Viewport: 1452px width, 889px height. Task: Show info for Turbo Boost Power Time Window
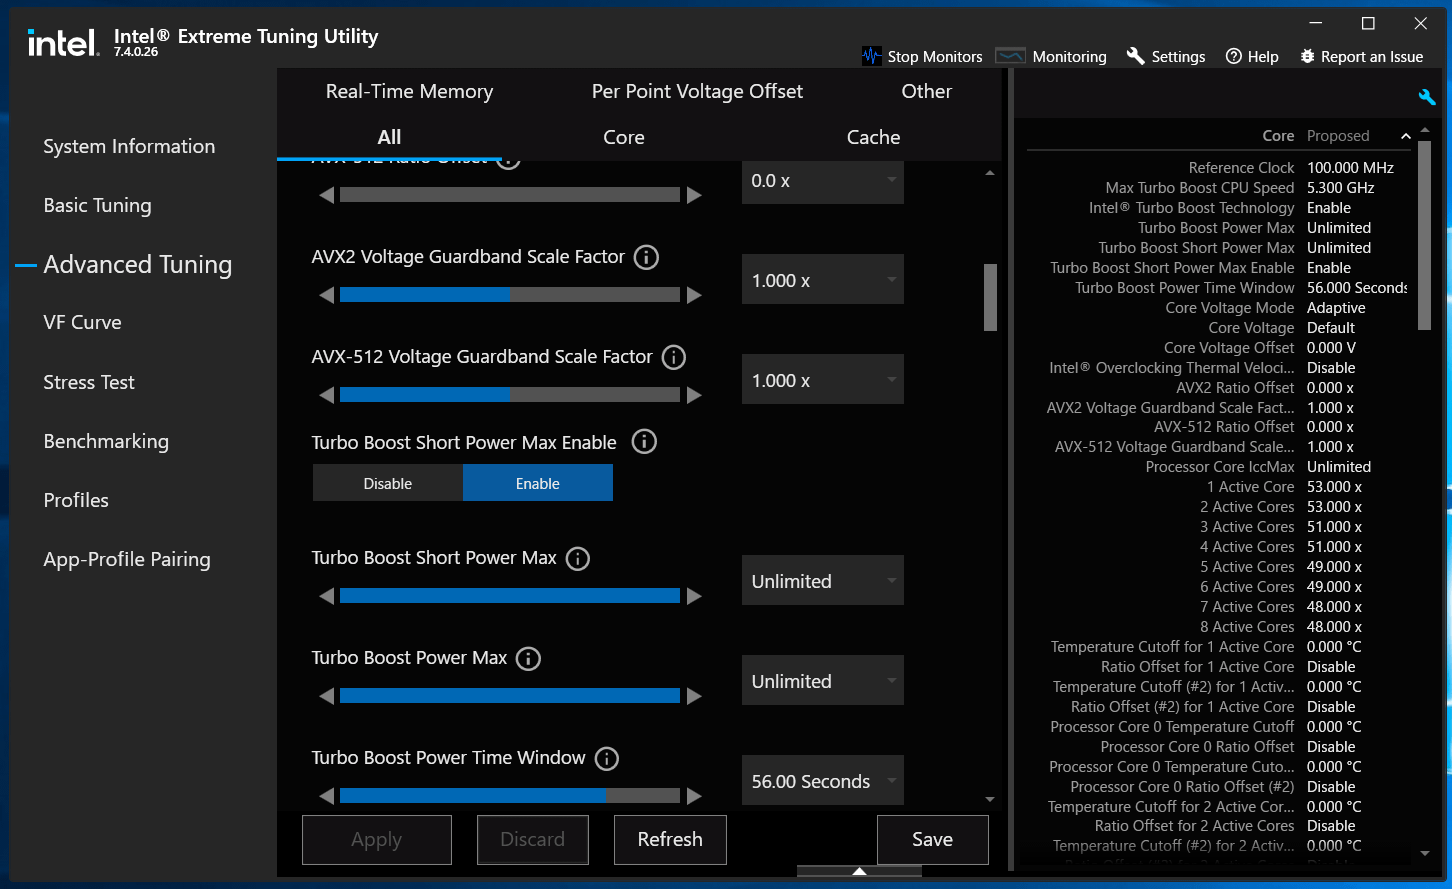click(607, 758)
